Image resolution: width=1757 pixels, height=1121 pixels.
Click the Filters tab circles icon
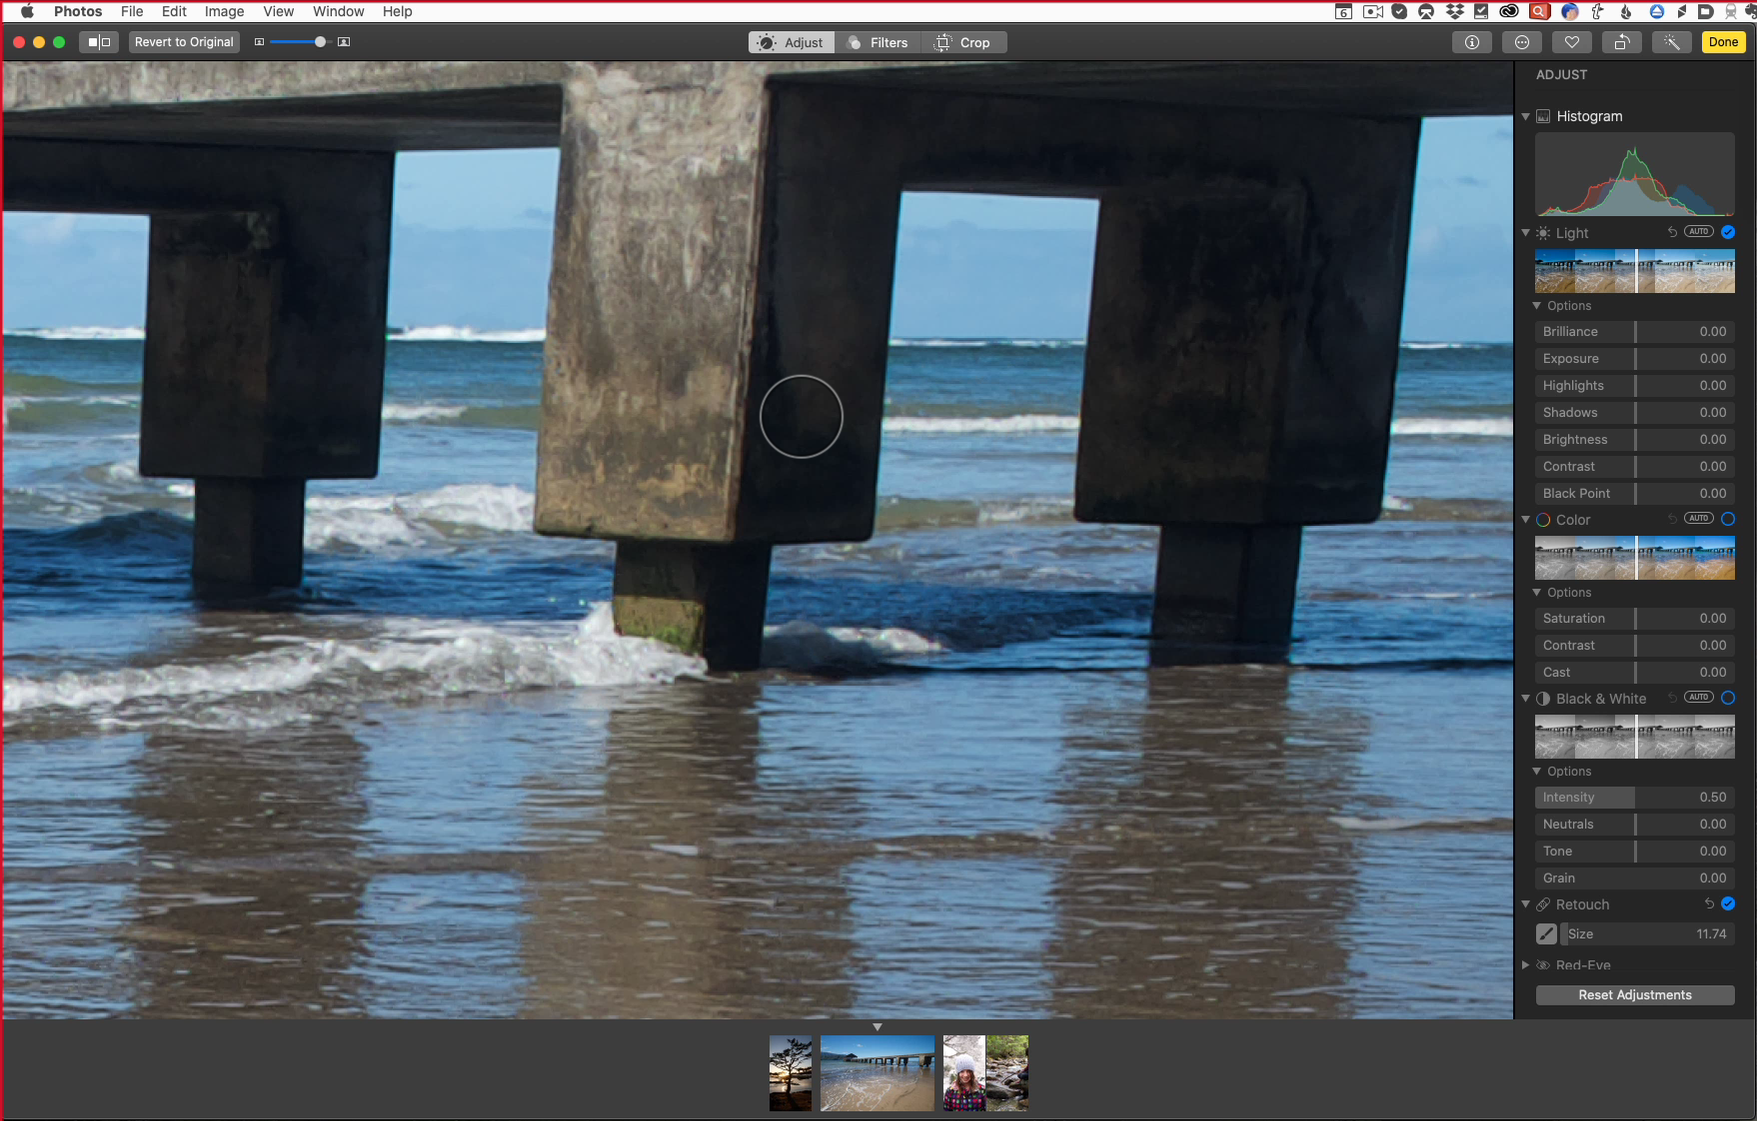coord(855,43)
